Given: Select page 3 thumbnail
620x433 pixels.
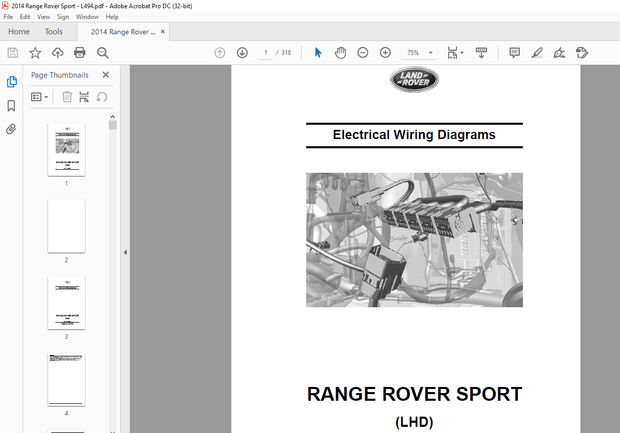Looking at the screenshot, I should pos(66,302).
